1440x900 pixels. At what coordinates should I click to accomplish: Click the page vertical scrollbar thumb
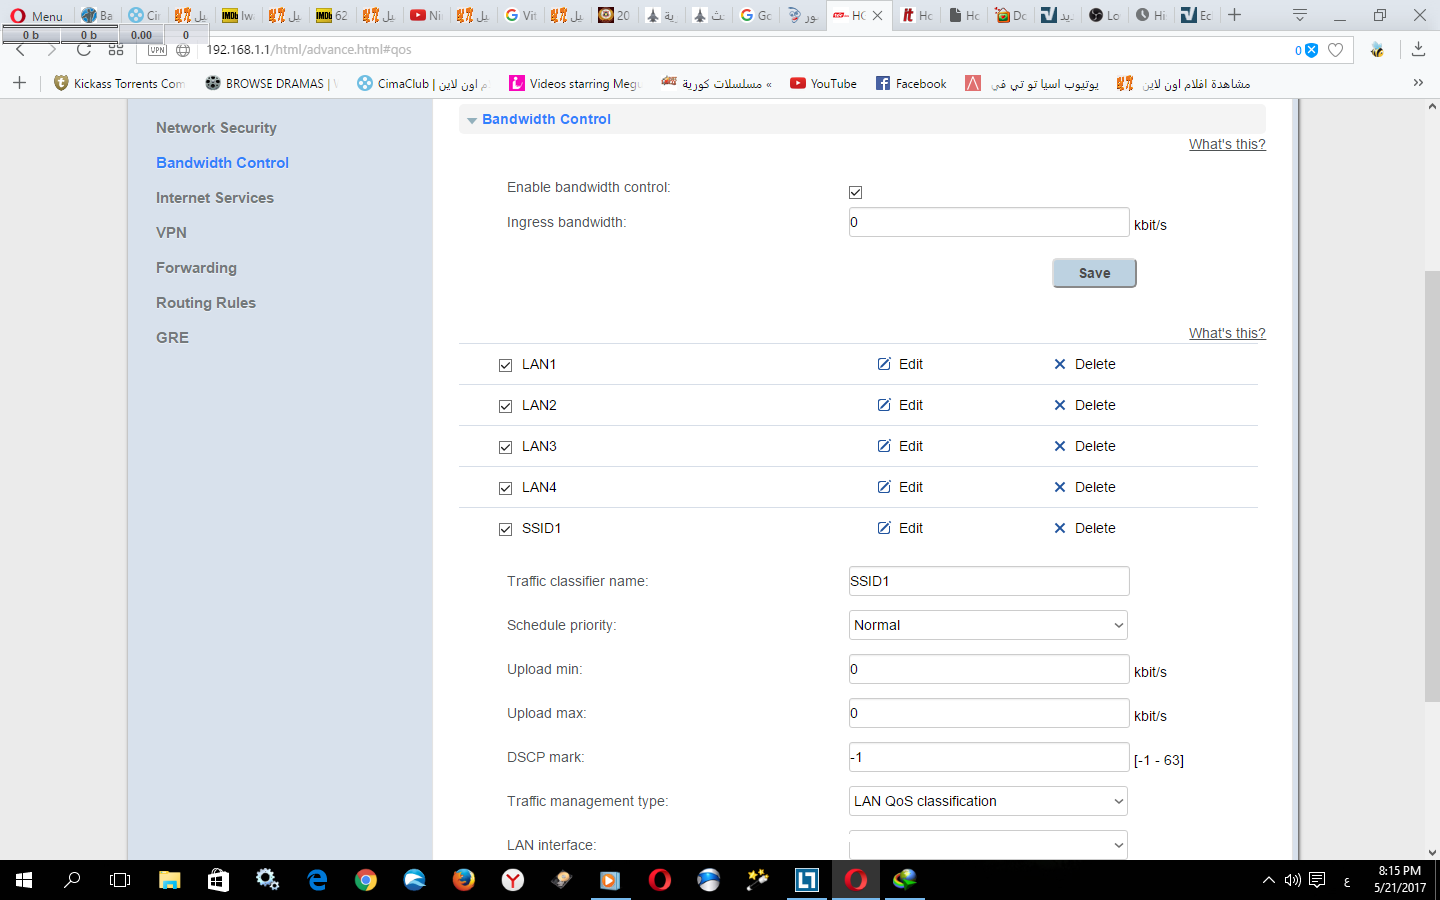pyautogui.click(x=1432, y=485)
